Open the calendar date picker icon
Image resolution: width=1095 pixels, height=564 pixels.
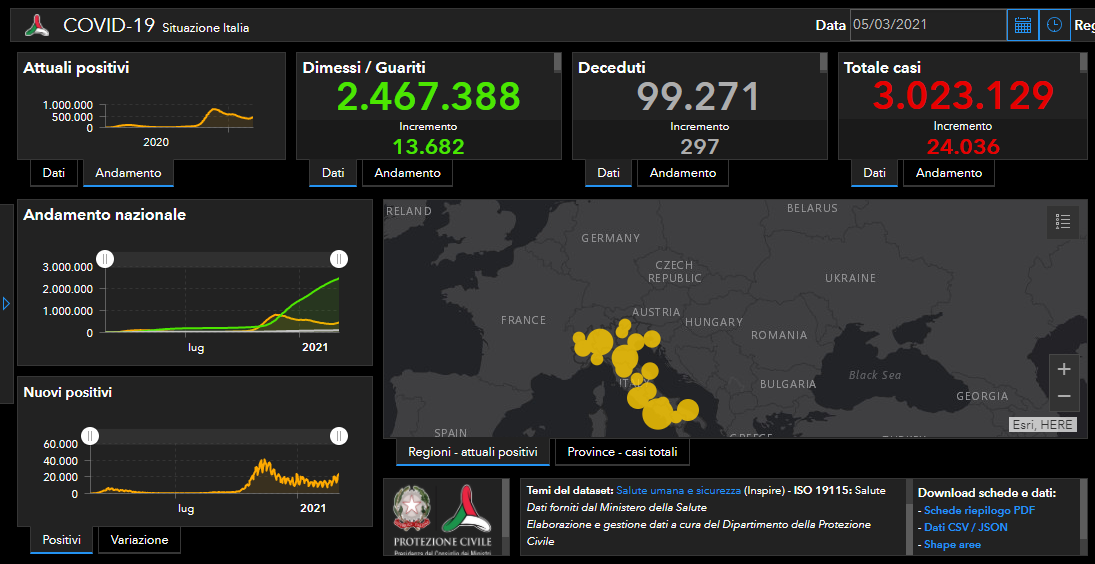click(x=1022, y=26)
